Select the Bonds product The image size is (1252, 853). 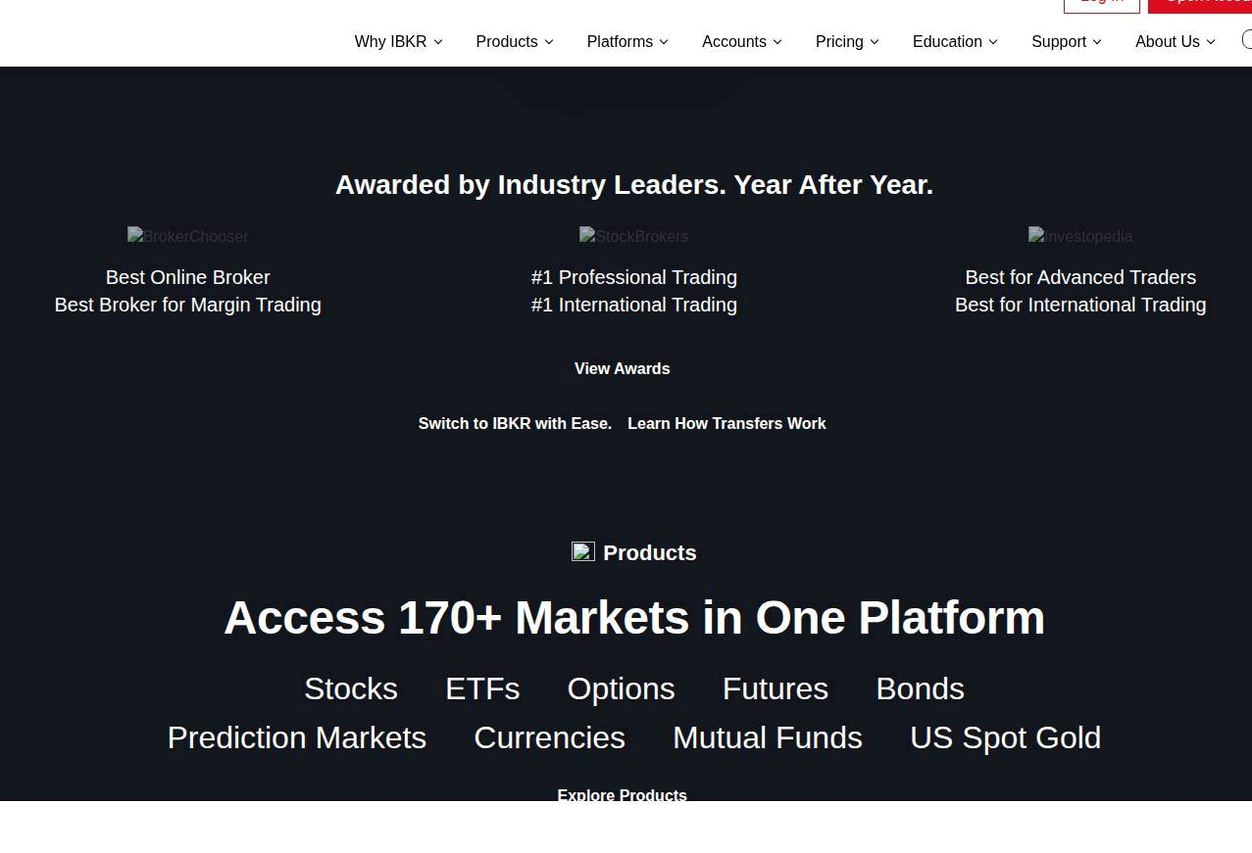click(x=920, y=689)
